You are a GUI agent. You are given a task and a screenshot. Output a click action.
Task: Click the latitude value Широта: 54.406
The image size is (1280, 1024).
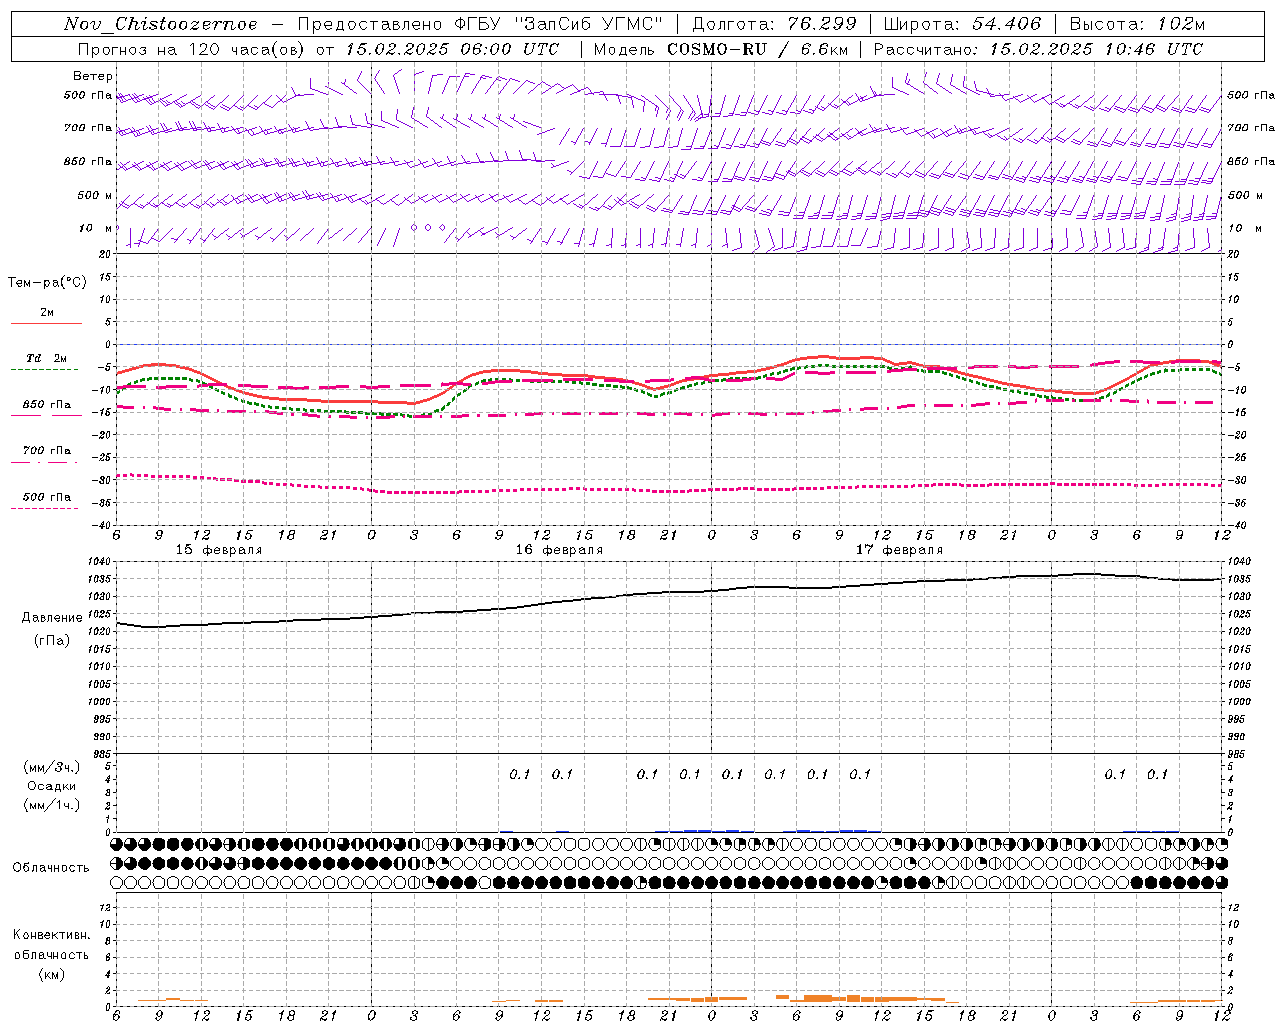tap(962, 24)
